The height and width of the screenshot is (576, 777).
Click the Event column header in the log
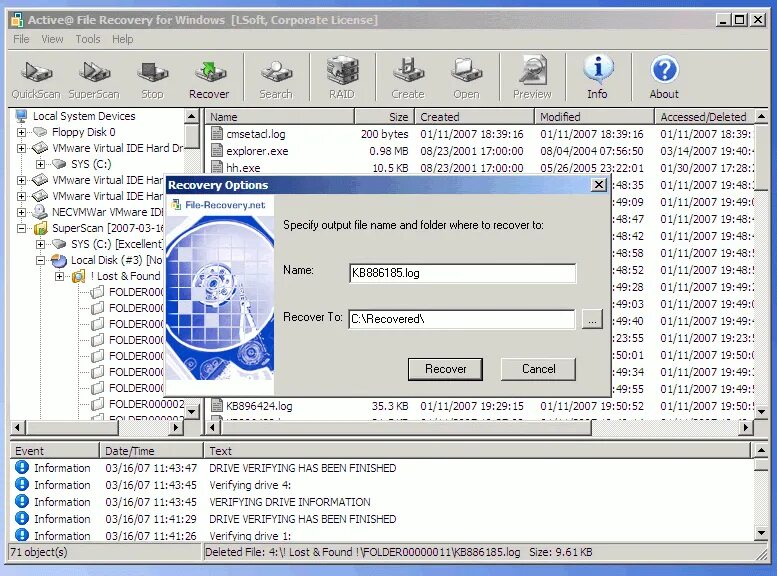click(55, 451)
